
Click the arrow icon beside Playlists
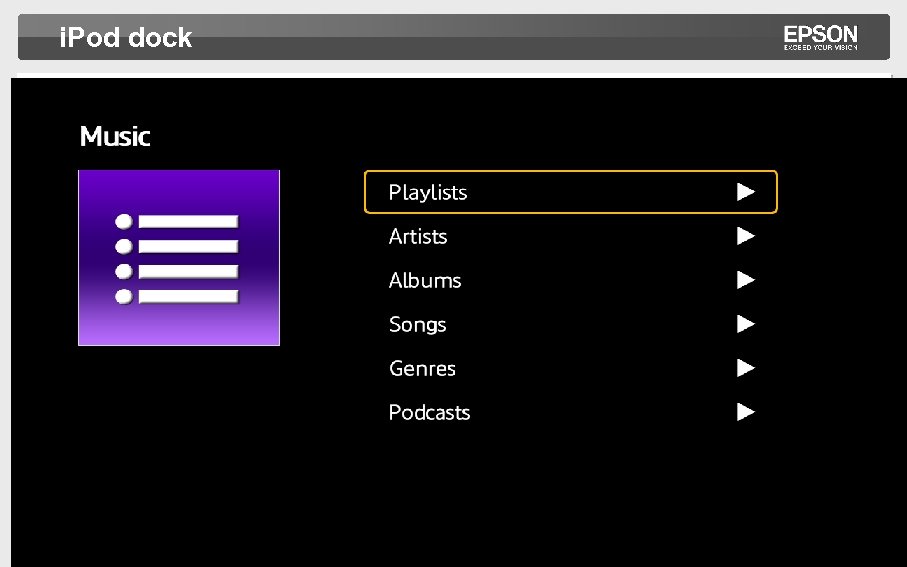(745, 192)
